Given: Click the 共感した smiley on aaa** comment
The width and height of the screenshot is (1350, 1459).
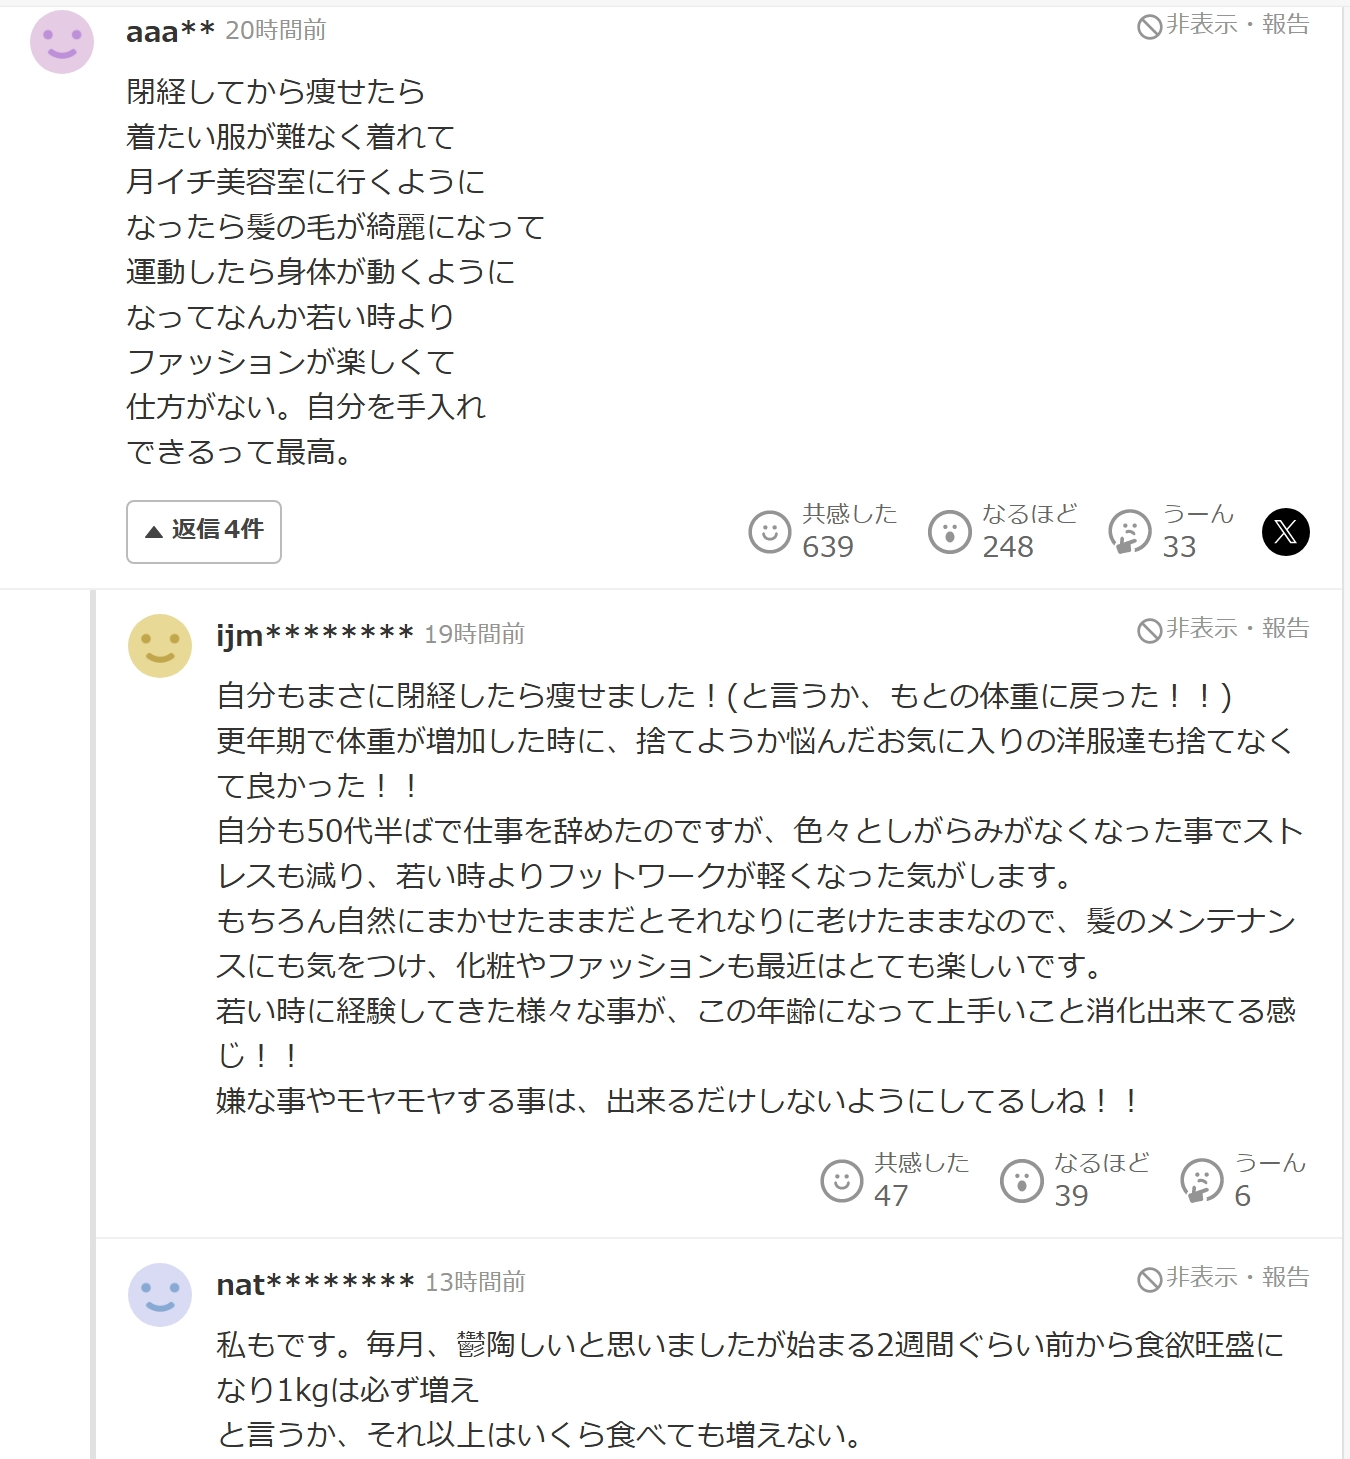Looking at the screenshot, I should [769, 532].
